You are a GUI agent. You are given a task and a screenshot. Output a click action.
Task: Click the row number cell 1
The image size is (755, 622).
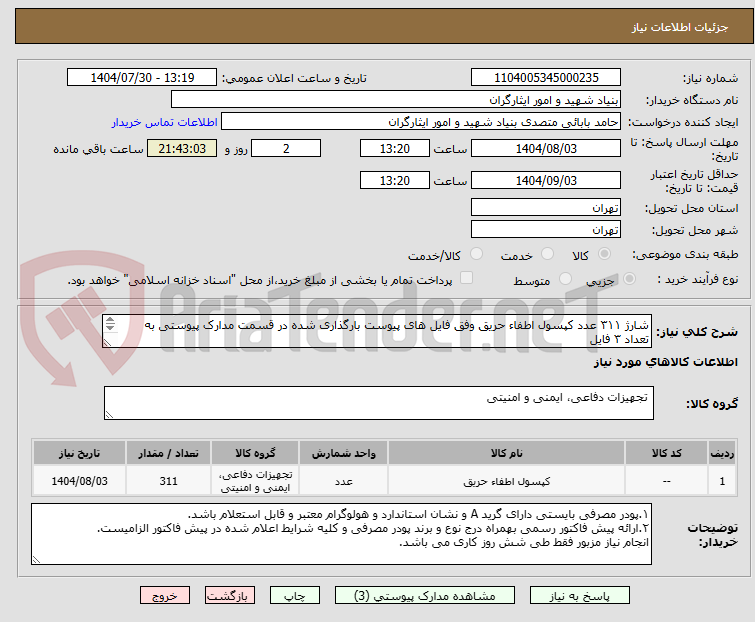(x=722, y=481)
